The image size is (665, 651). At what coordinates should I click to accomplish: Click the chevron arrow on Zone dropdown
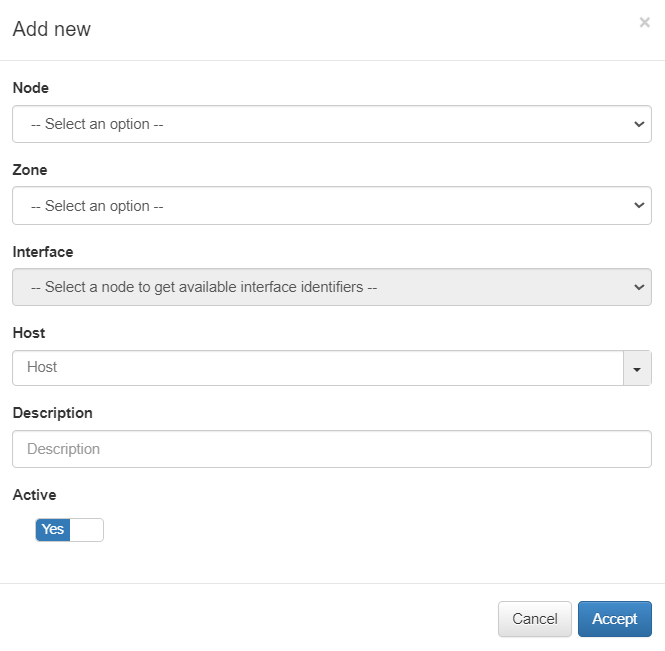639,206
